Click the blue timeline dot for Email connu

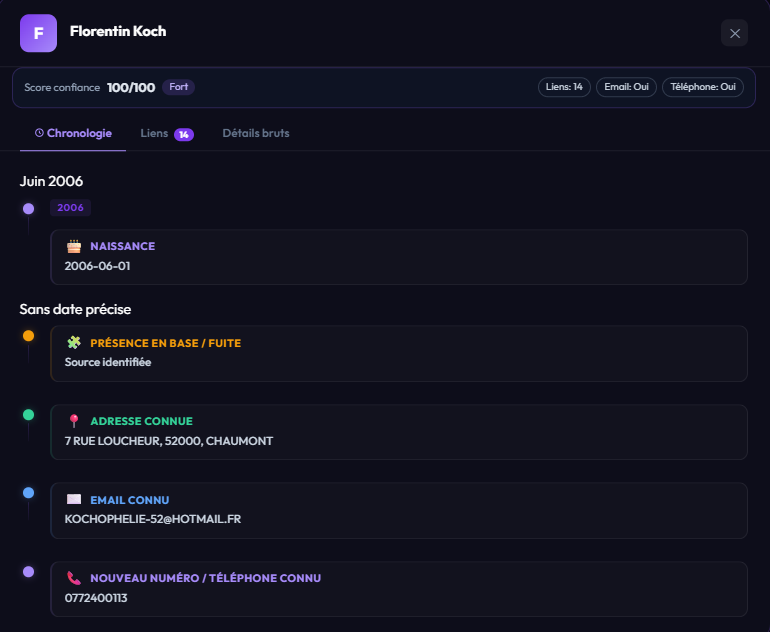click(28, 493)
